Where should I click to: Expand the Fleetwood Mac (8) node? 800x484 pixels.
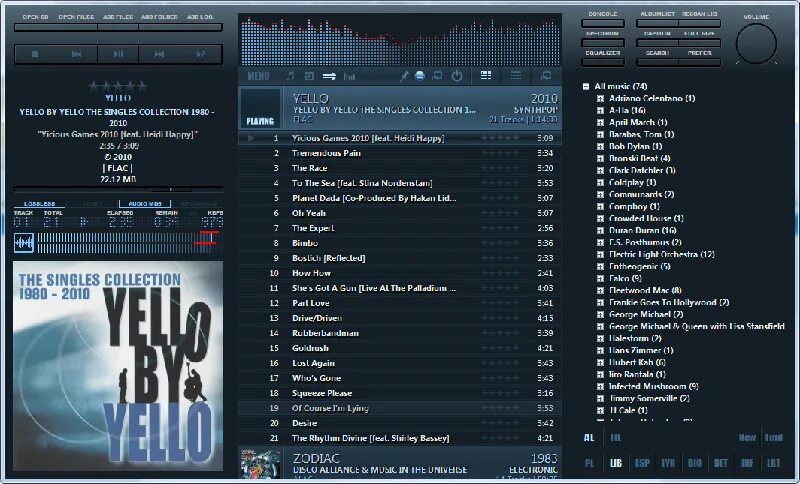(x=601, y=291)
